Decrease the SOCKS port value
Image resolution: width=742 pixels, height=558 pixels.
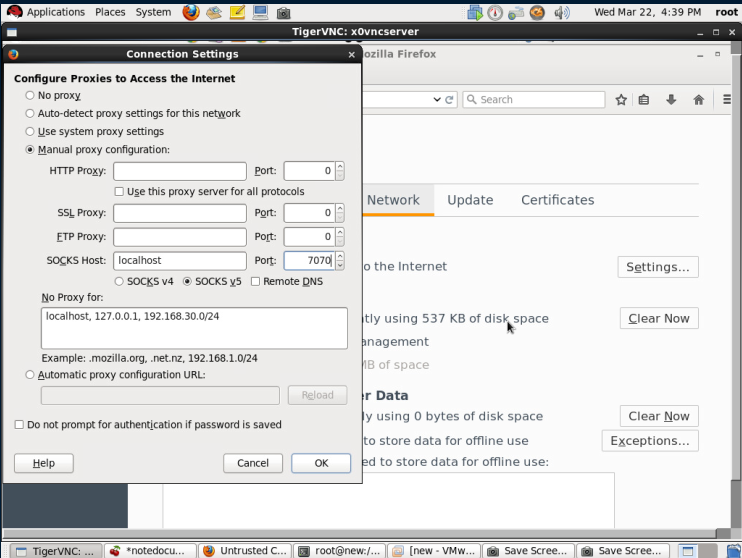click(340, 265)
